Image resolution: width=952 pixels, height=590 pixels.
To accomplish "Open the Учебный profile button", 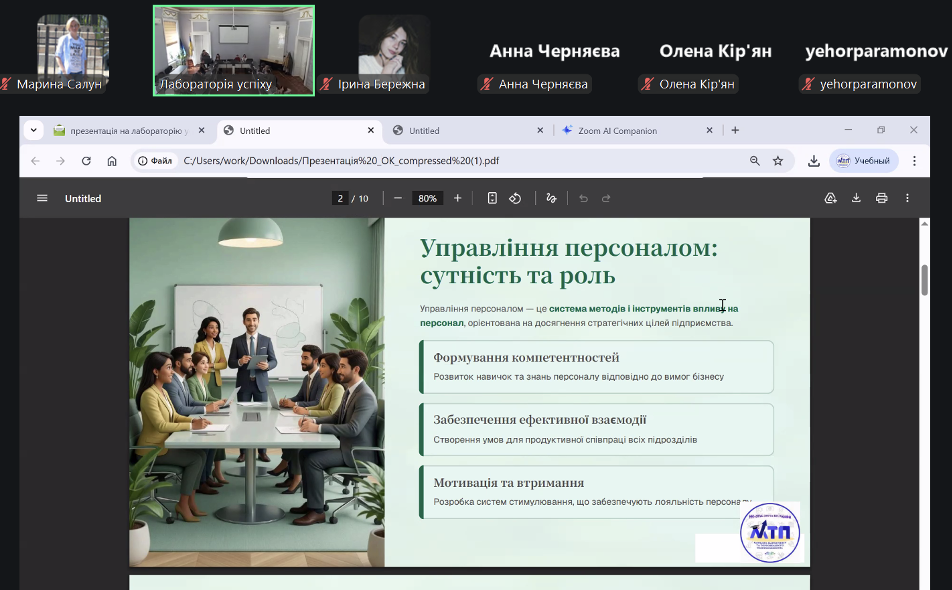I will [x=863, y=161].
